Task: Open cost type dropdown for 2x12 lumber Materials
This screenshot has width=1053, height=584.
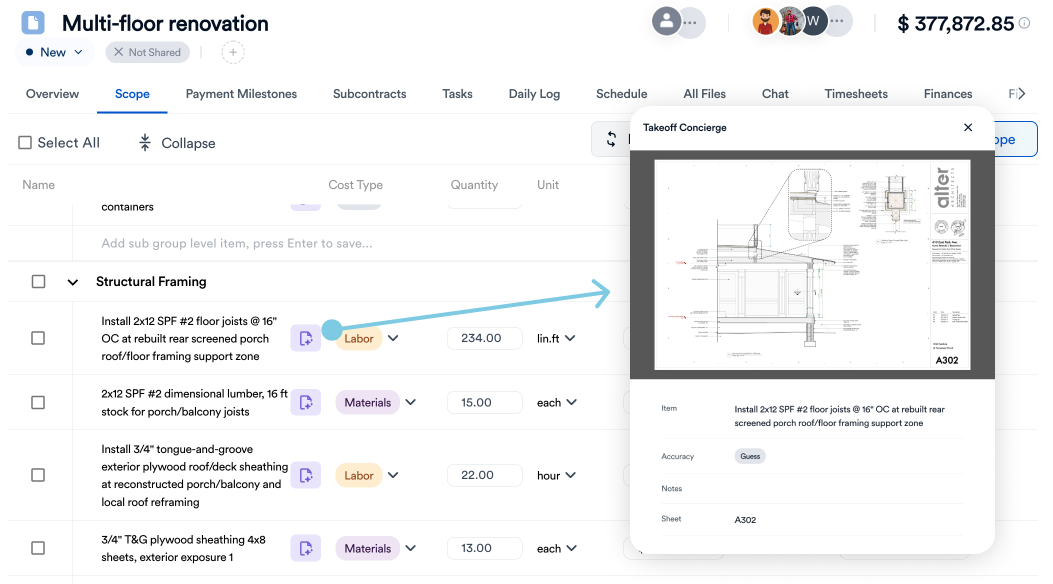Action: 410,403
